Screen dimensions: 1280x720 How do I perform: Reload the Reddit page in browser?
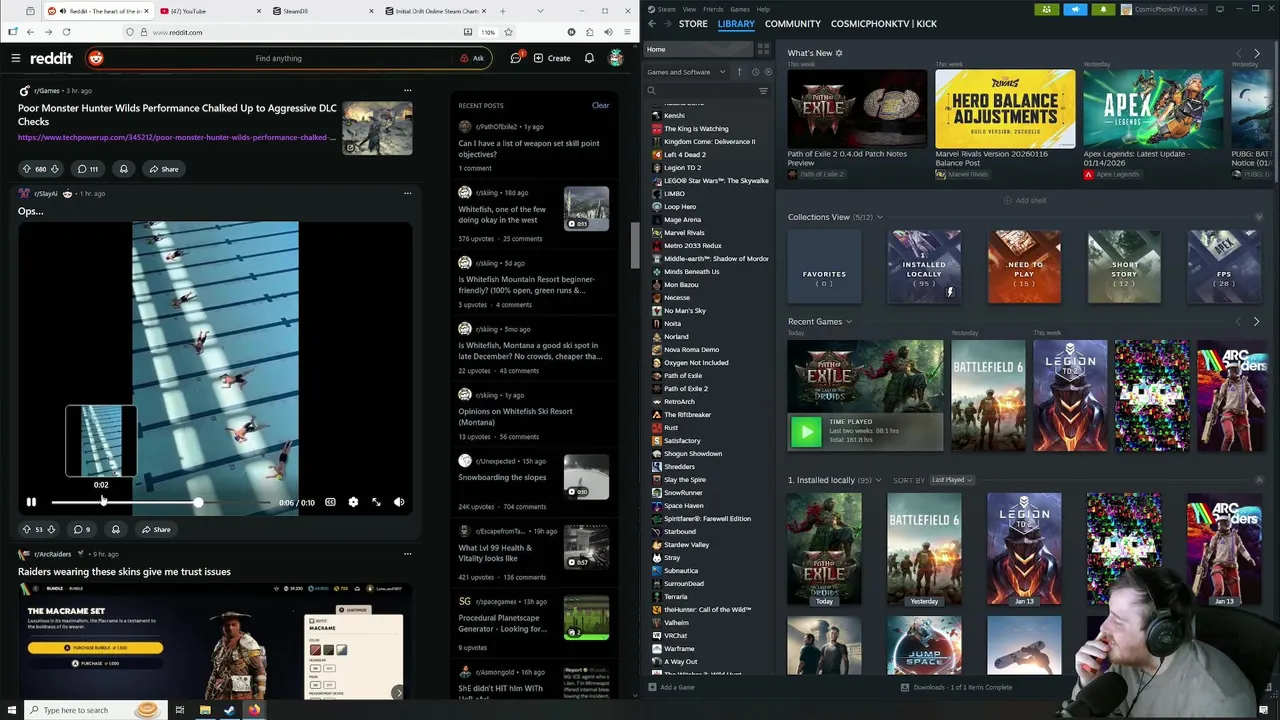coord(66,32)
